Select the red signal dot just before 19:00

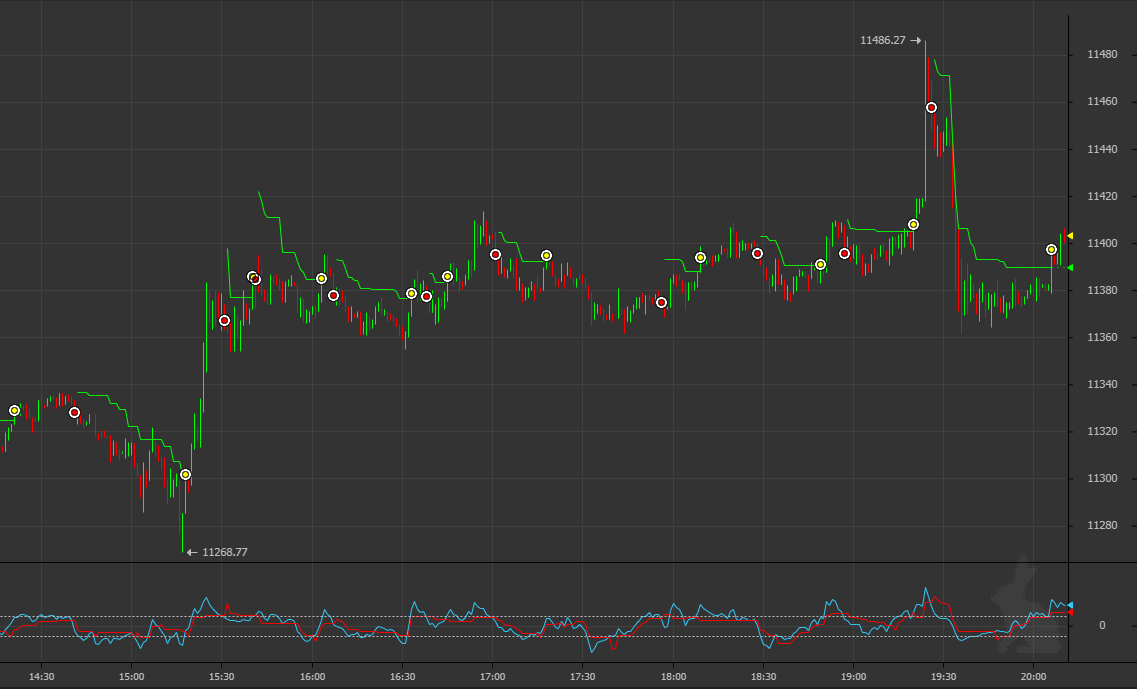point(844,254)
